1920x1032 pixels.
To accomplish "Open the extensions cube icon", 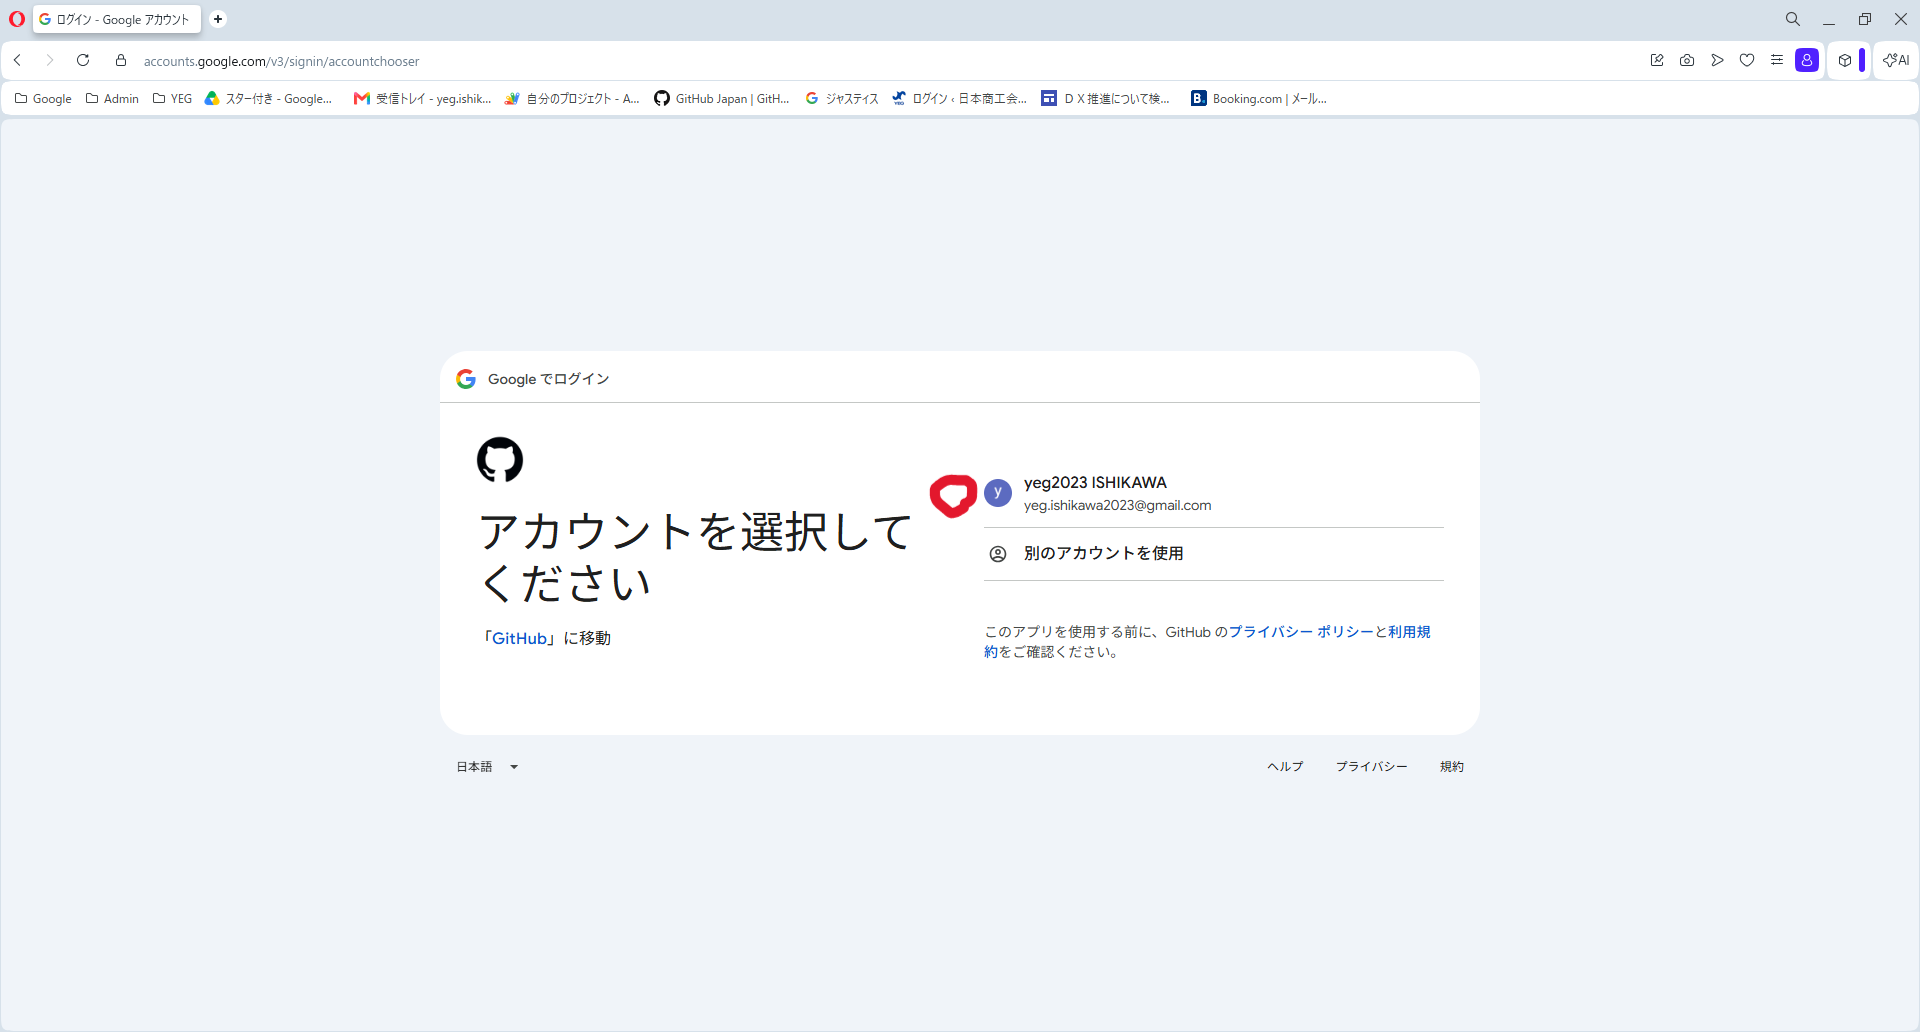I will [1845, 60].
